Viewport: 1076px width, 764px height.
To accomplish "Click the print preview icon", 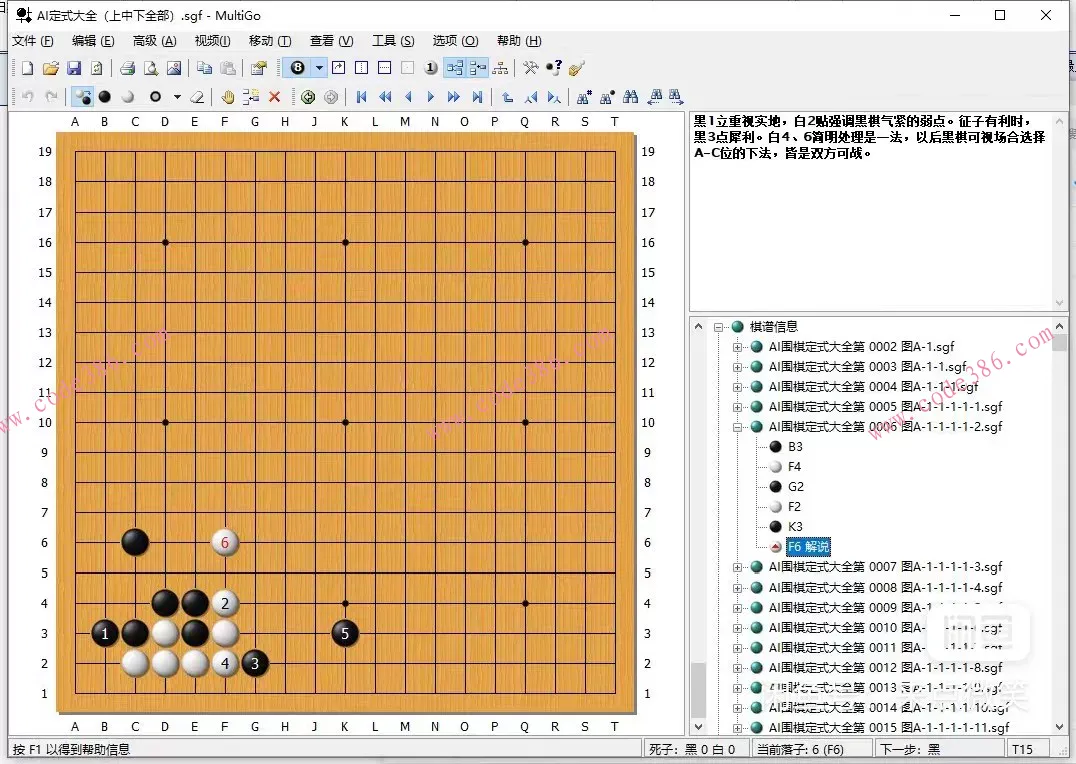I will (x=148, y=68).
